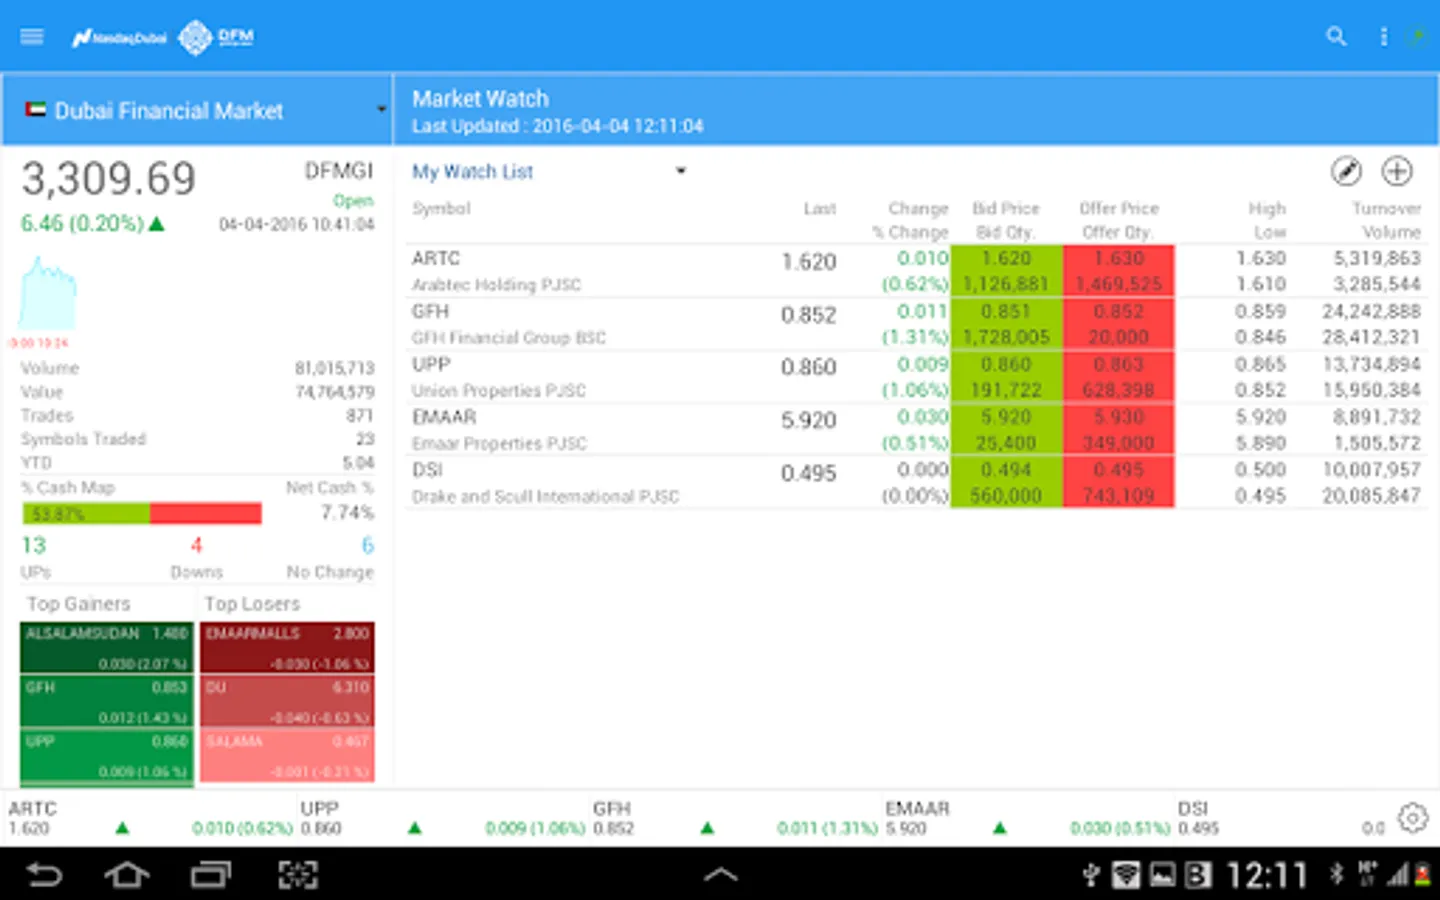Open the DFMGI intraday chart thumbnail
Screen dimensions: 1440x900
click(x=47, y=292)
